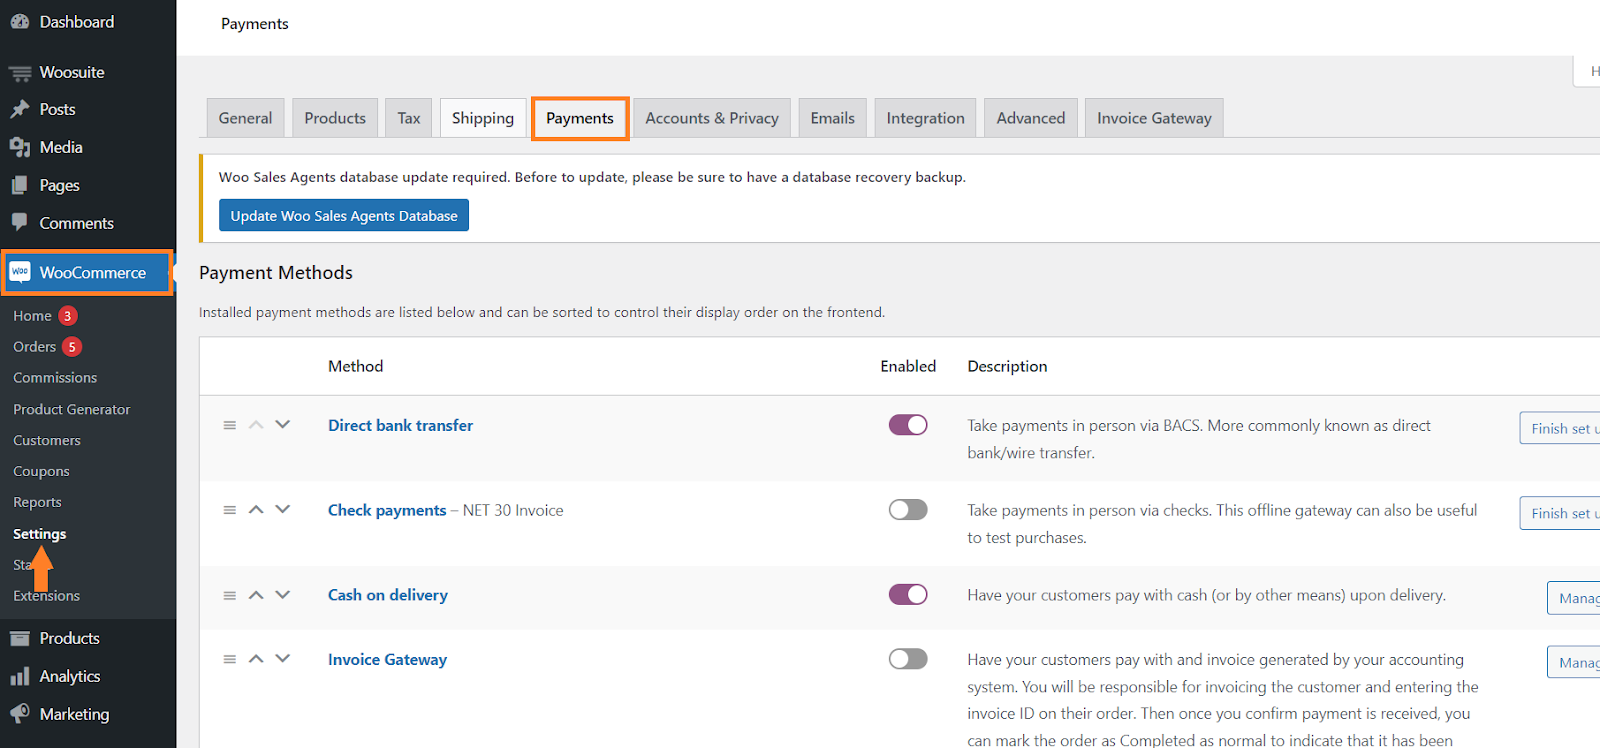Image resolution: width=1600 pixels, height=748 pixels.
Task: Move Check payments down with arrow
Action: click(283, 509)
